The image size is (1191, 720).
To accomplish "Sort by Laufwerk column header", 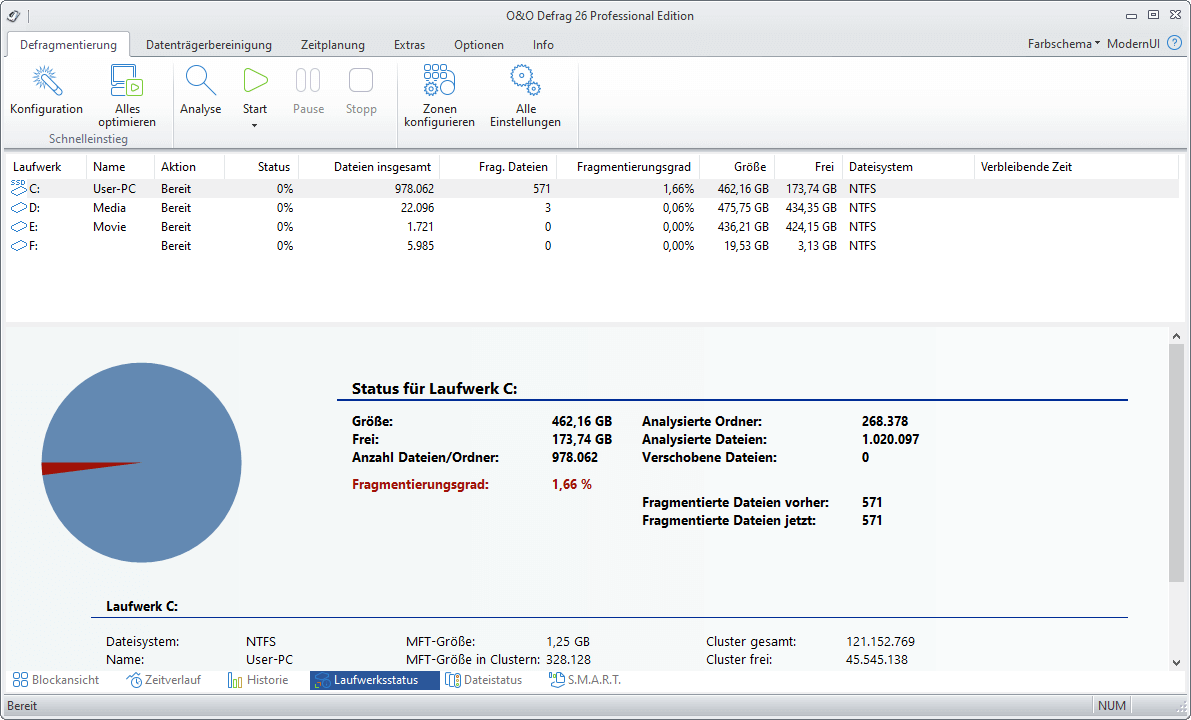I will pyautogui.click(x=46, y=166).
